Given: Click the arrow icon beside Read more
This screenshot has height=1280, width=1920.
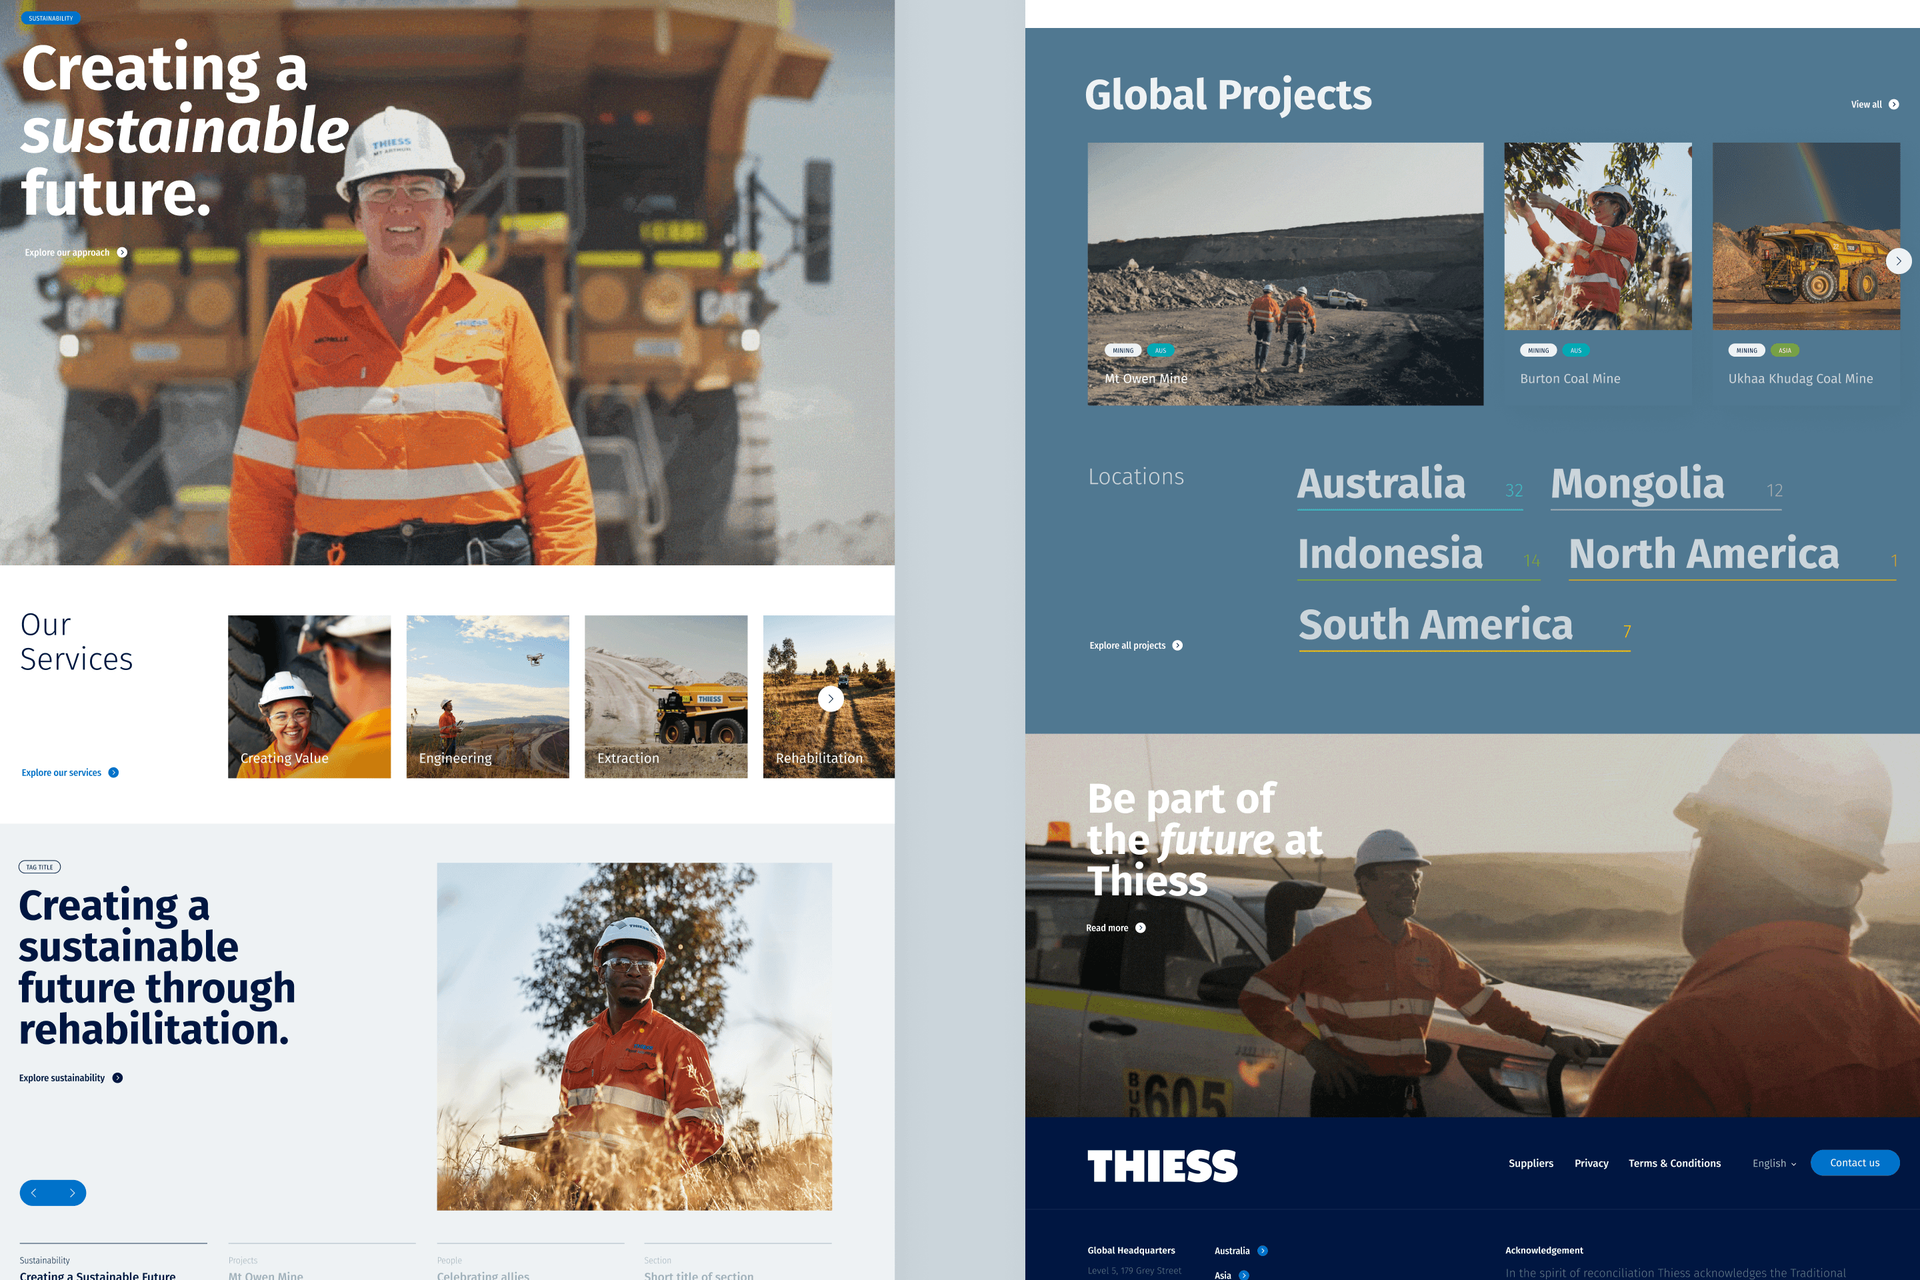Looking at the screenshot, I should pos(1141,928).
